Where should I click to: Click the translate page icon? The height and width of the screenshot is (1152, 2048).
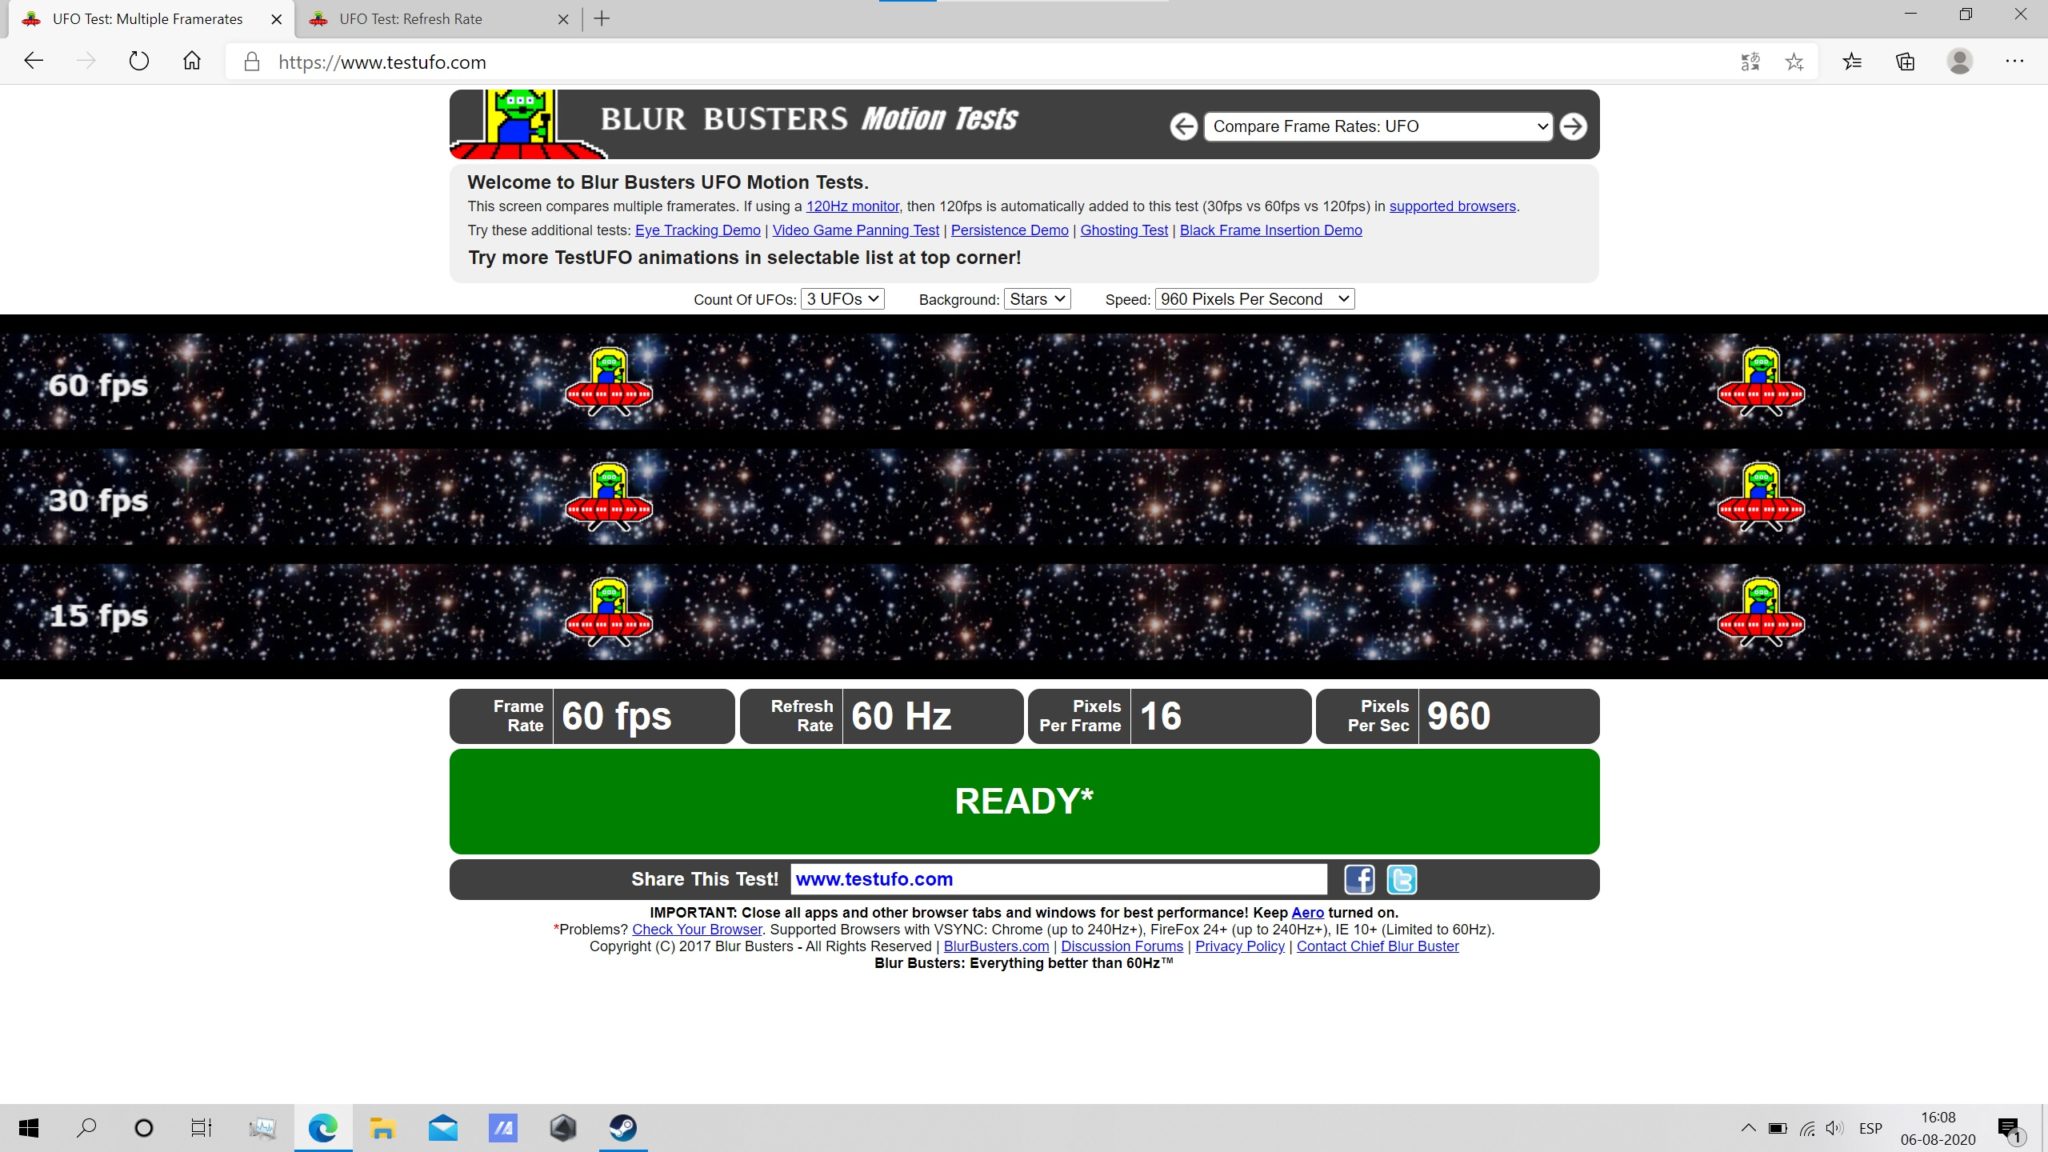coord(1750,62)
